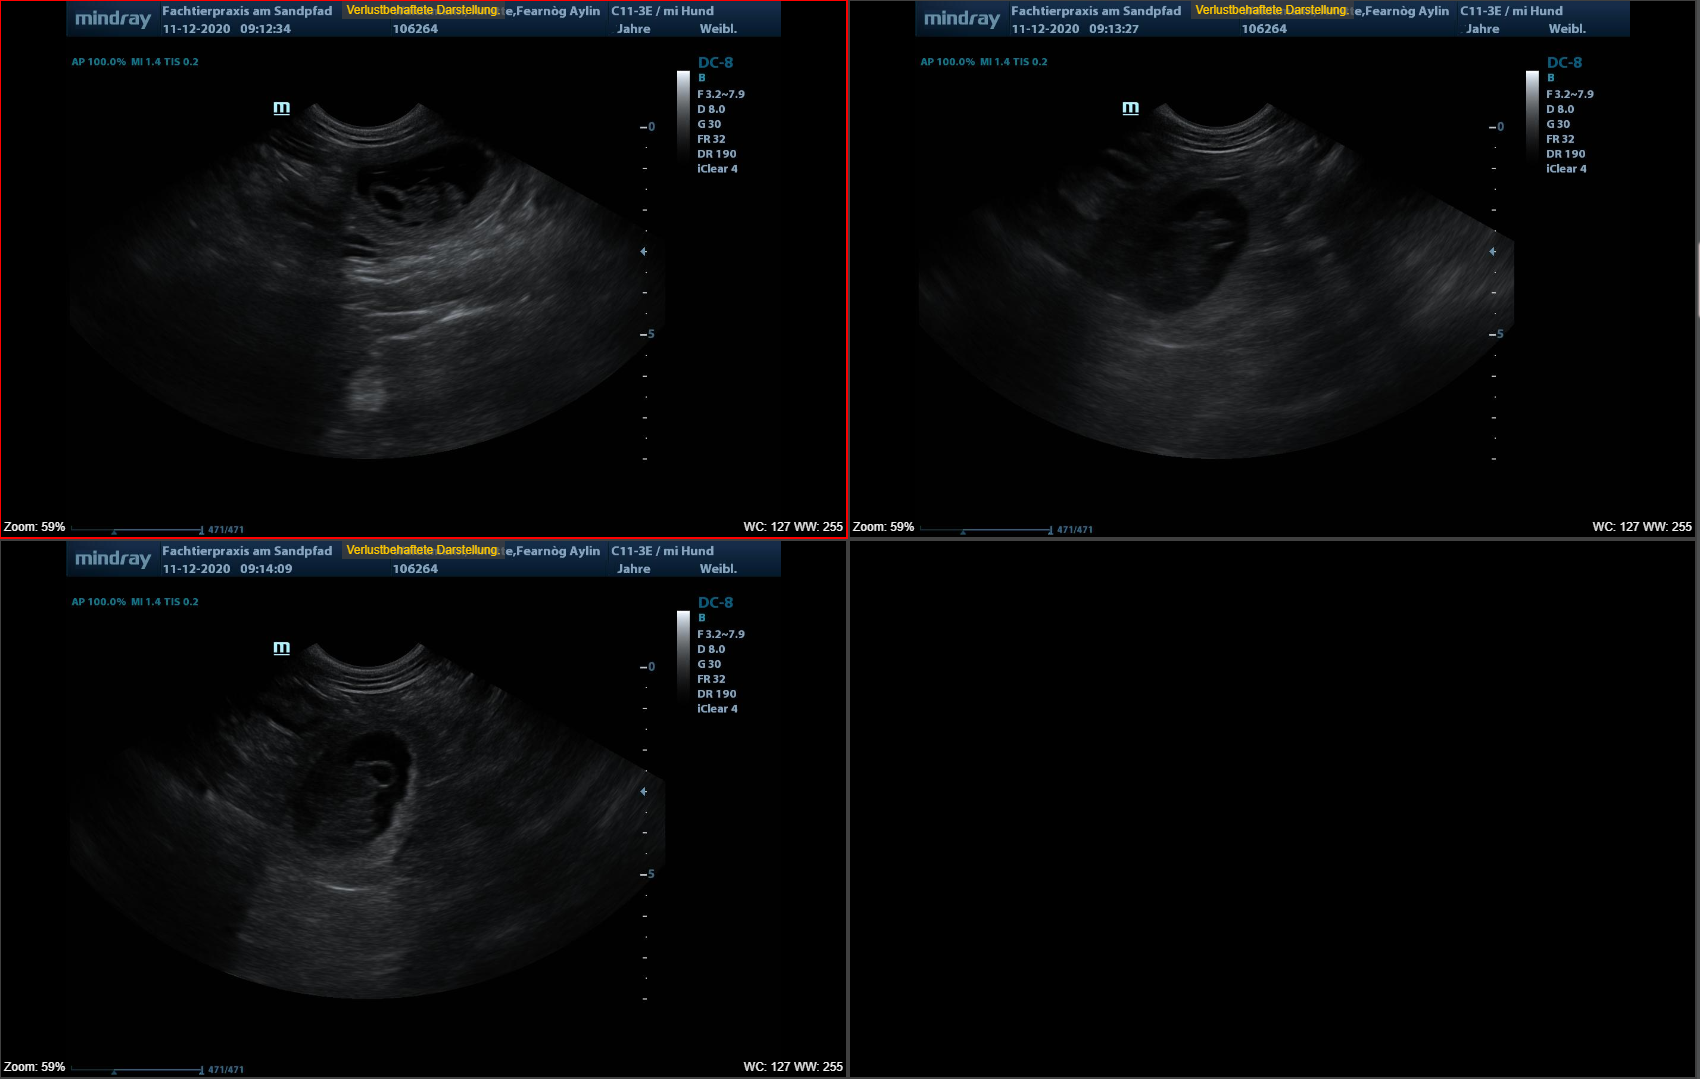The height and width of the screenshot is (1079, 1700).
Task: Click the 'm' probe orientation marker in 09:12:34 image
Action: (x=282, y=108)
